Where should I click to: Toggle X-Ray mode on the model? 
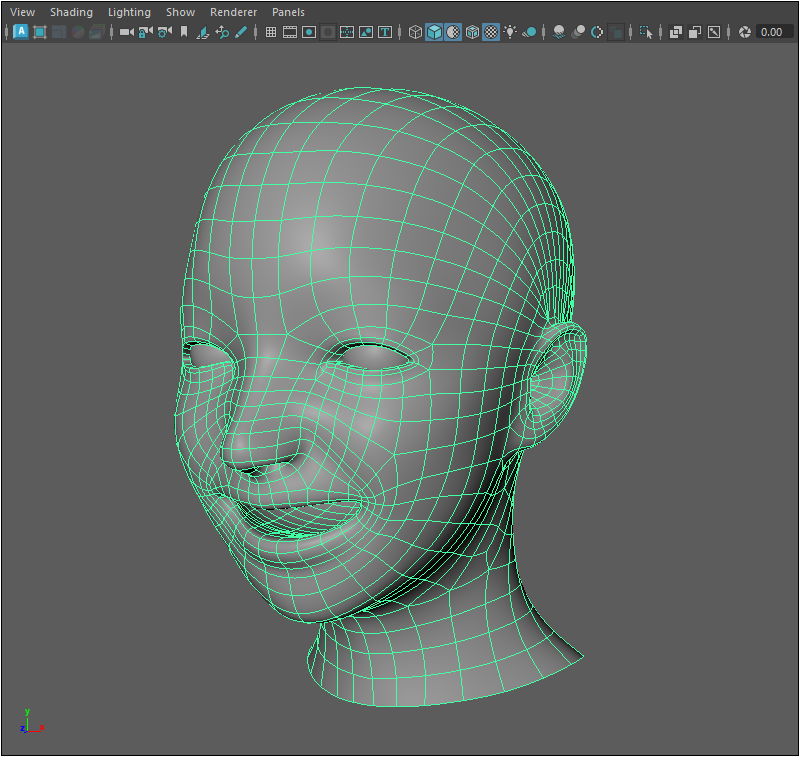click(676, 32)
